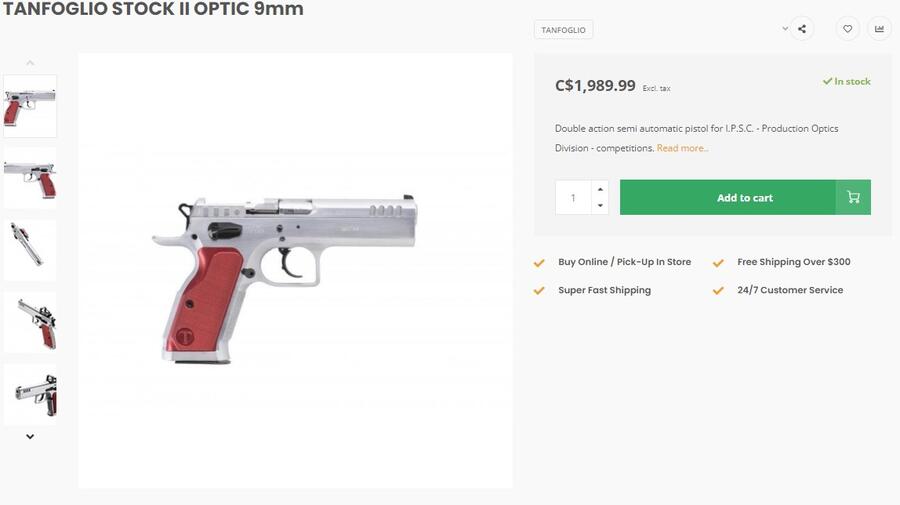Image resolution: width=900 pixels, height=505 pixels.
Task: Click the quantity input field
Action: [x=574, y=197]
